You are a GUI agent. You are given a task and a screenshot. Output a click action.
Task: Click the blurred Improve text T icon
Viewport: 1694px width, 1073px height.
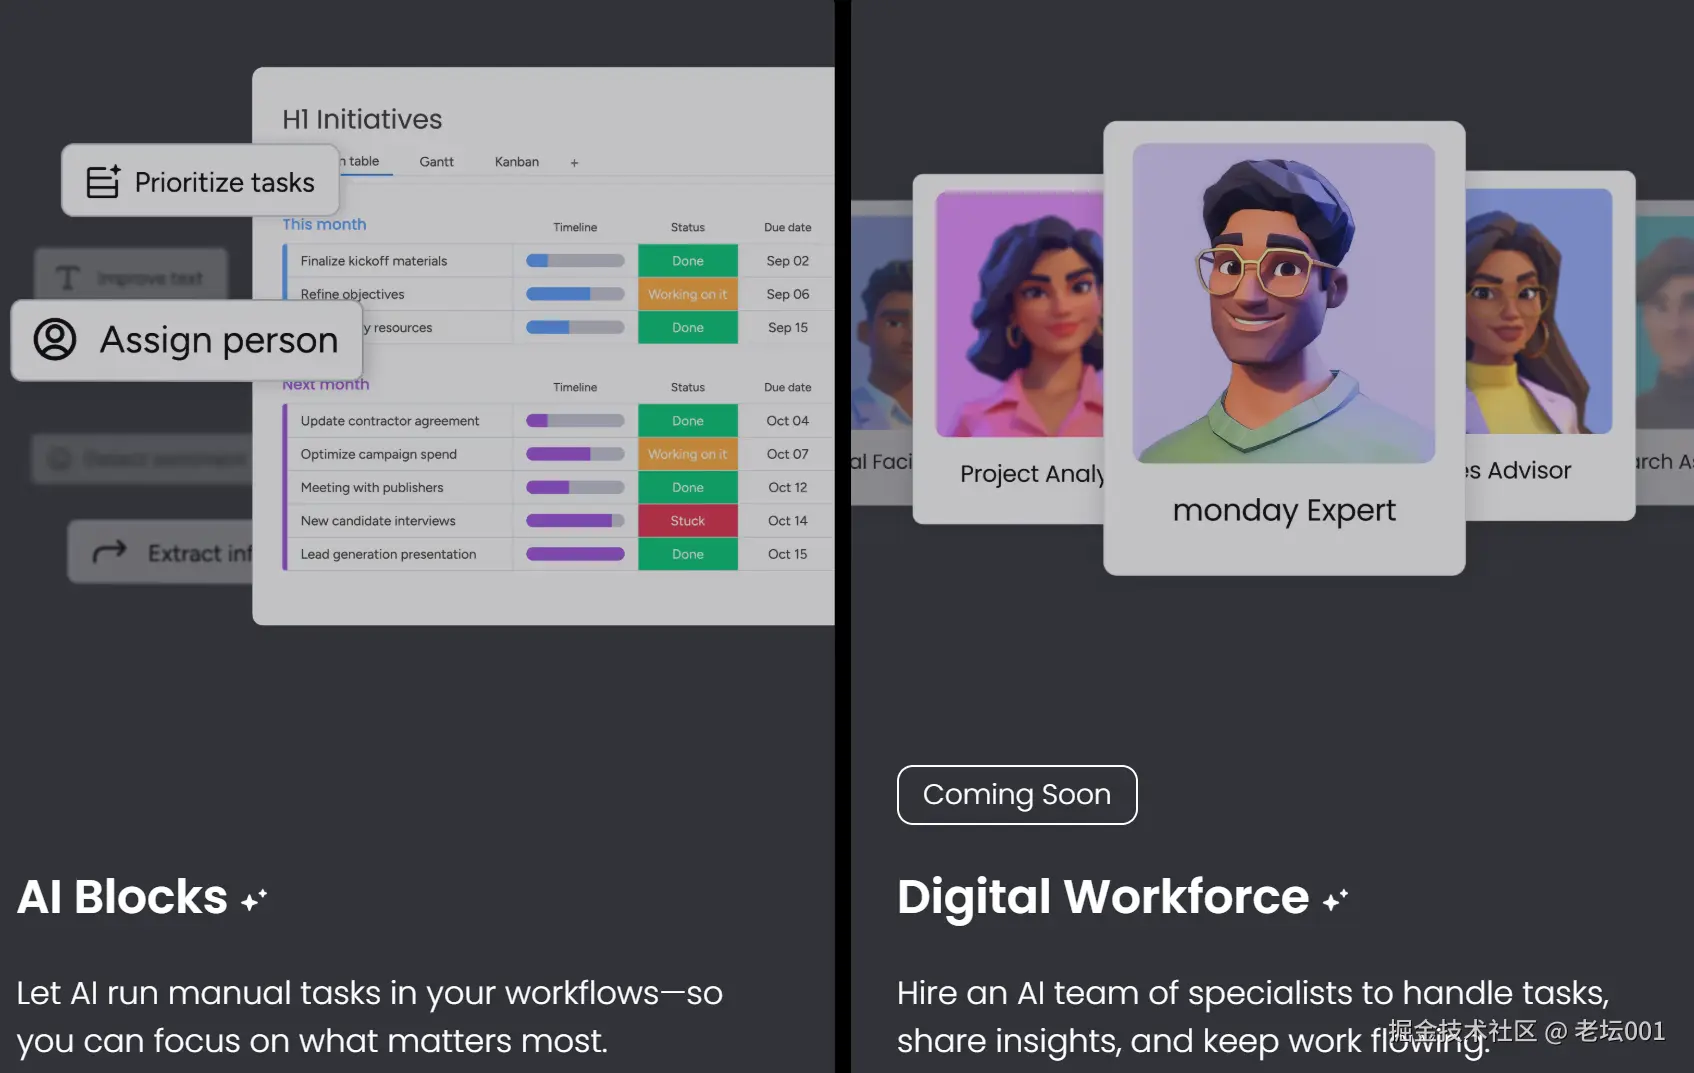coord(68,278)
